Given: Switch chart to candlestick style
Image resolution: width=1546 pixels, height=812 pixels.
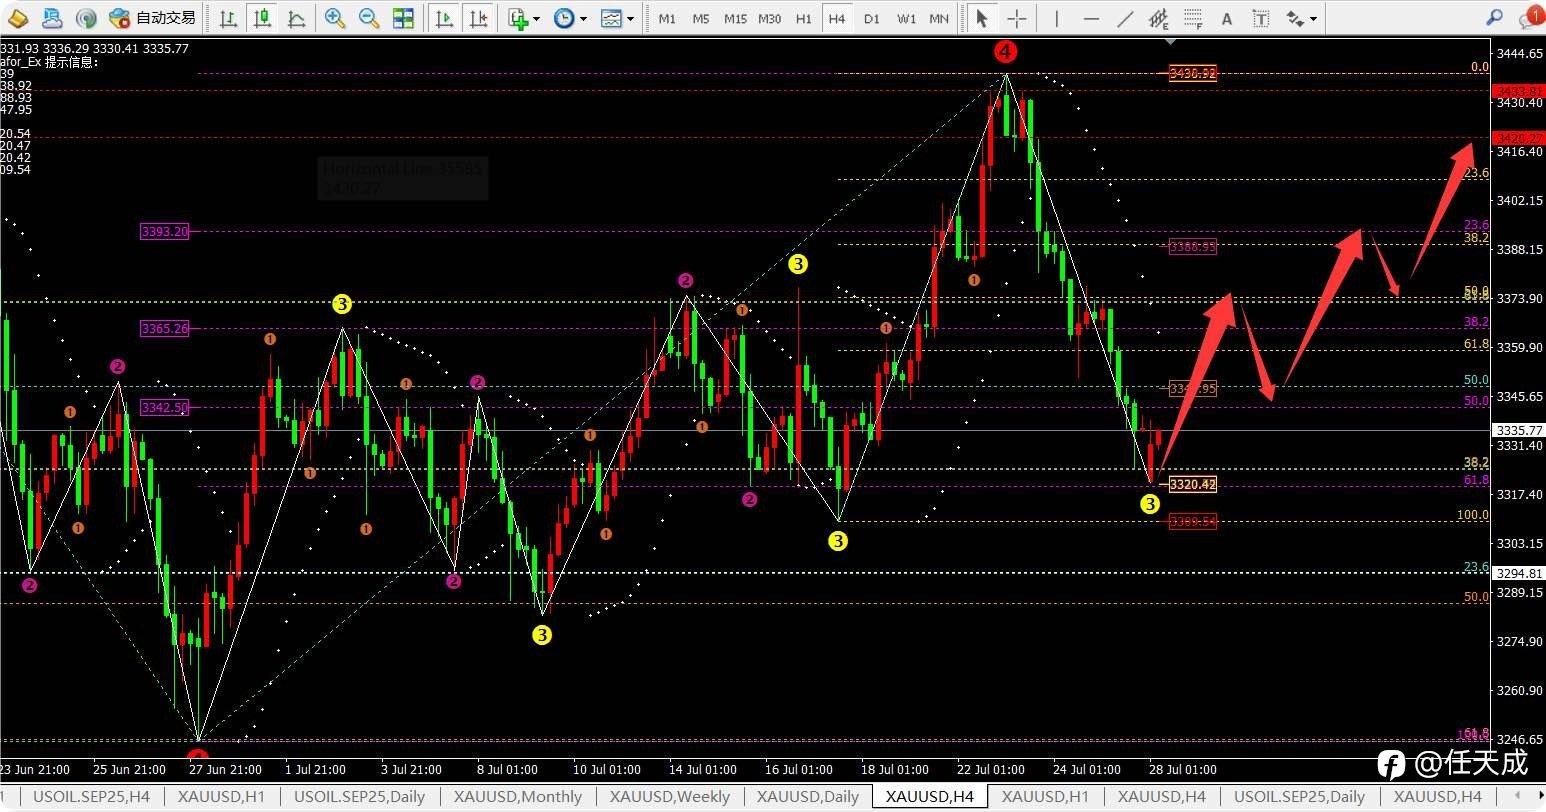Looking at the screenshot, I should coord(262,18).
